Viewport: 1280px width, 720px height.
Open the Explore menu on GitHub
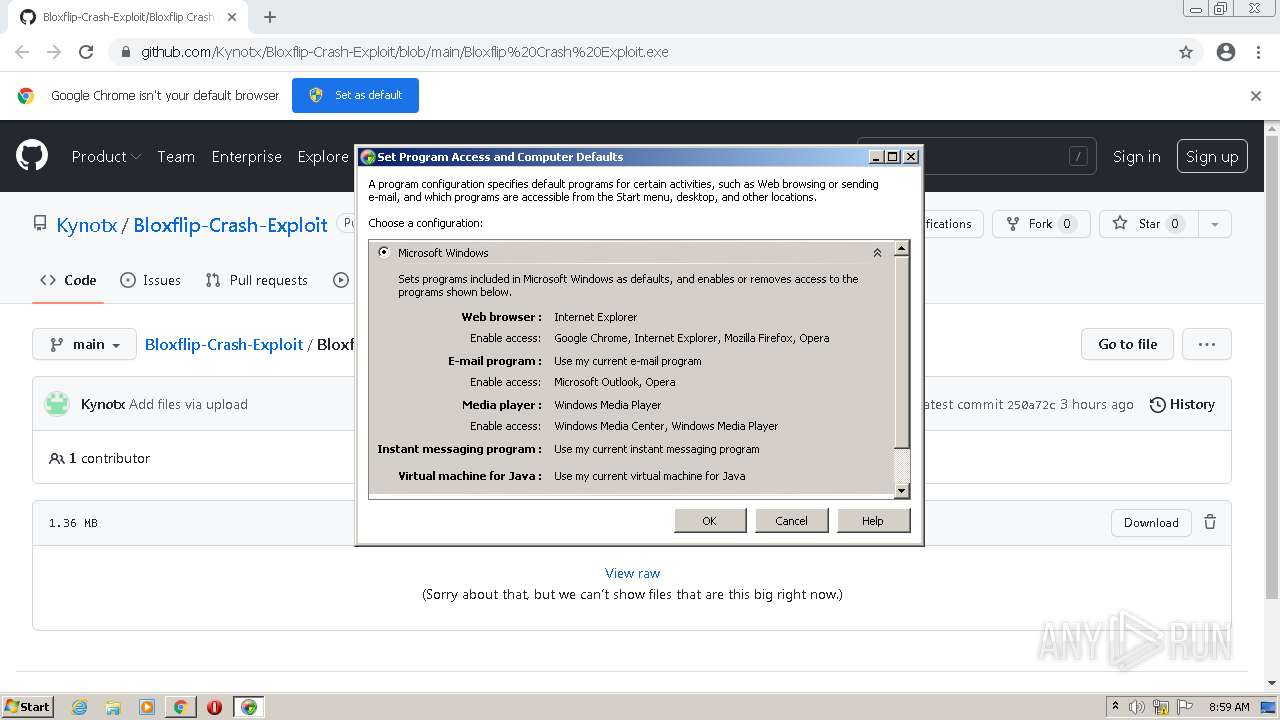pos(323,156)
